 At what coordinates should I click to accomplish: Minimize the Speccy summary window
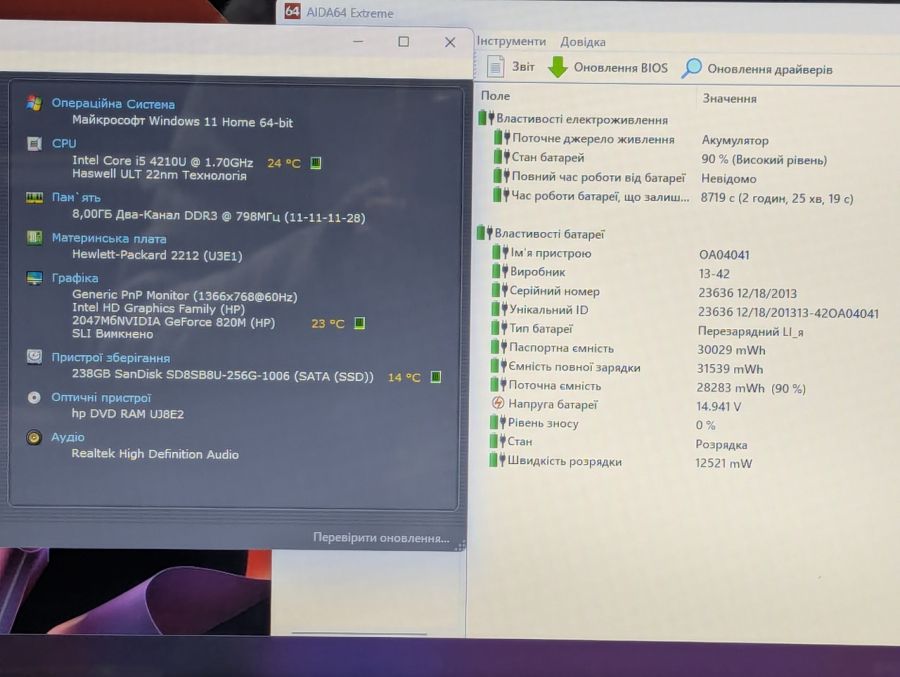(358, 41)
